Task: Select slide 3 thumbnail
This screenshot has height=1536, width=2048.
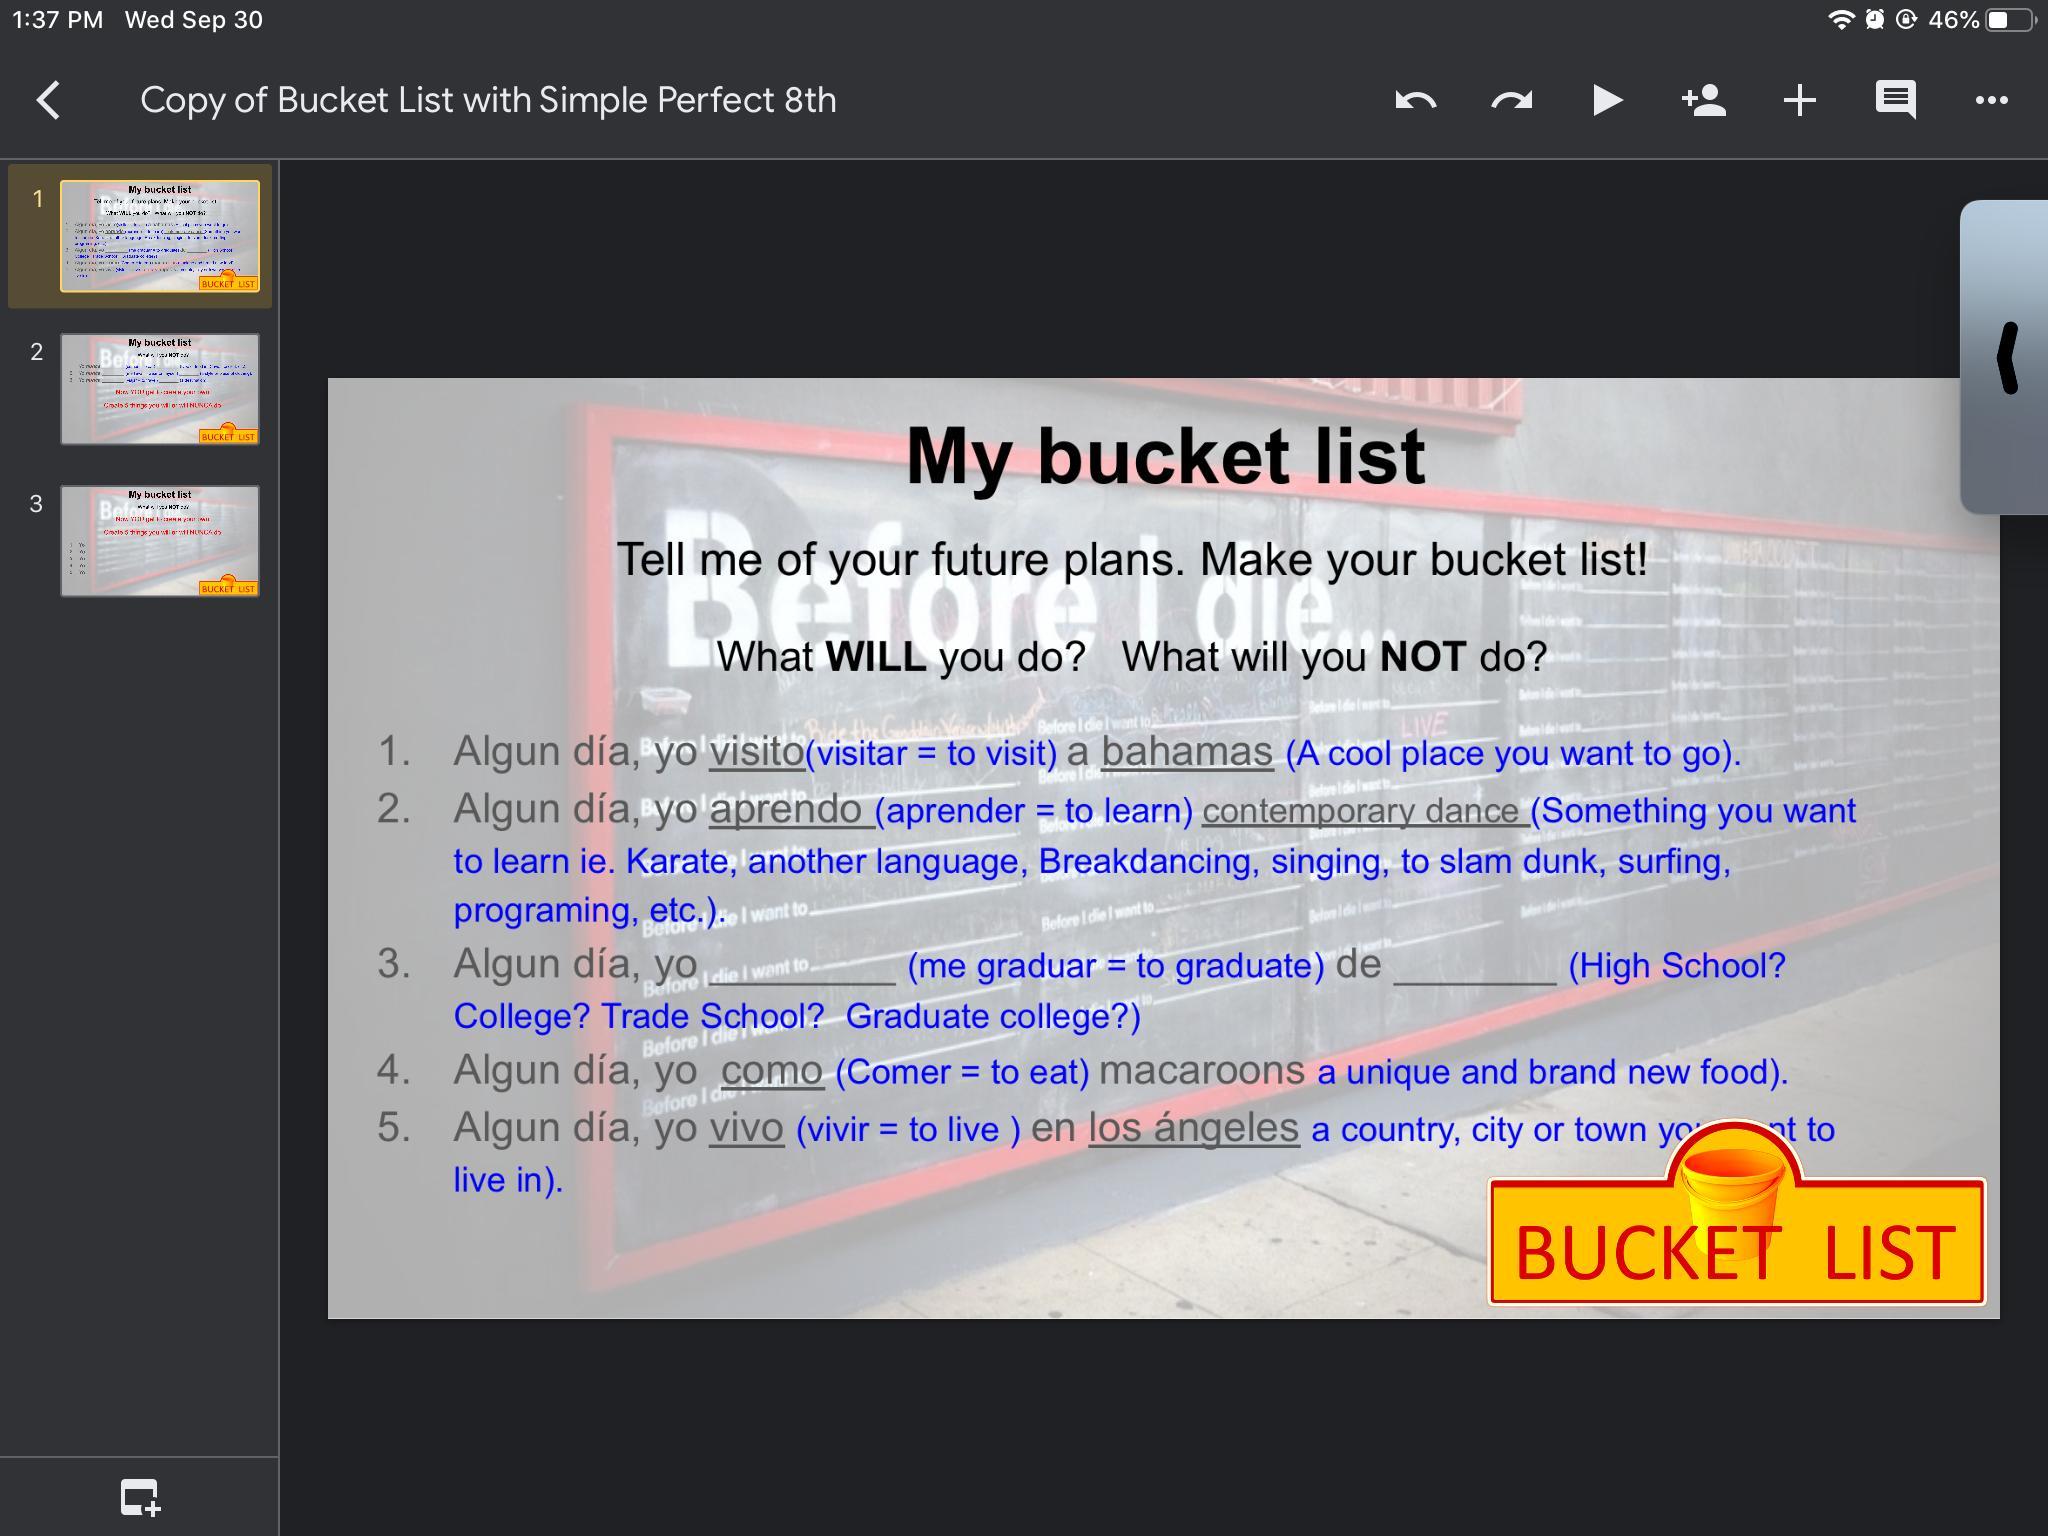Action: (x=160, y=541)
